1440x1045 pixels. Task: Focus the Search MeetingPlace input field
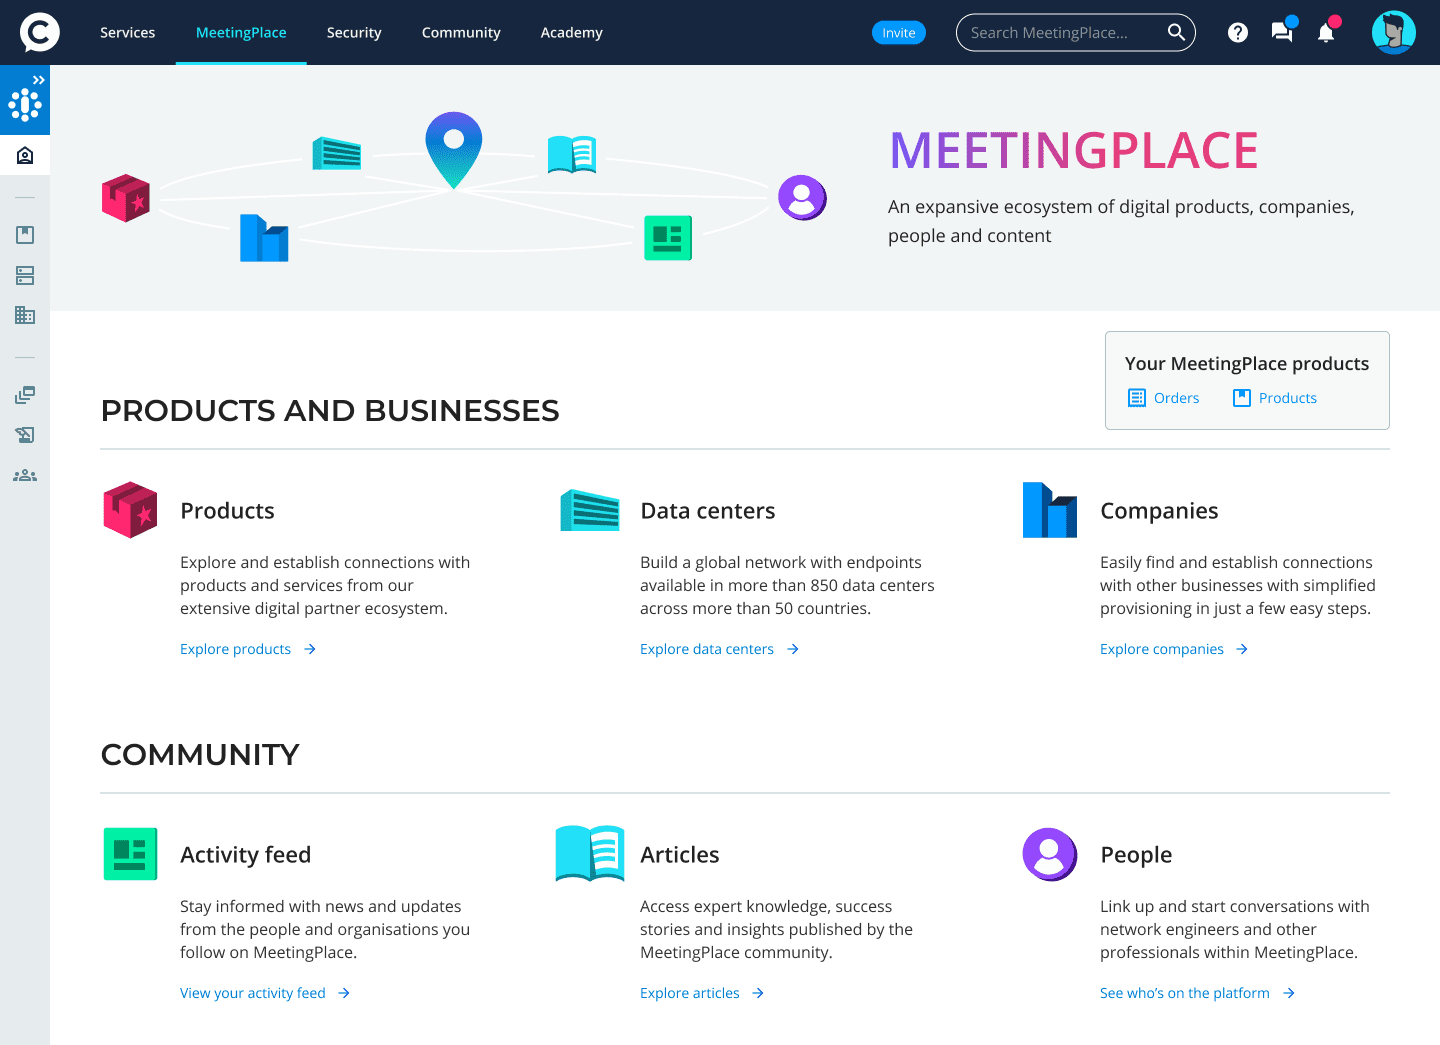point(1060,33)
